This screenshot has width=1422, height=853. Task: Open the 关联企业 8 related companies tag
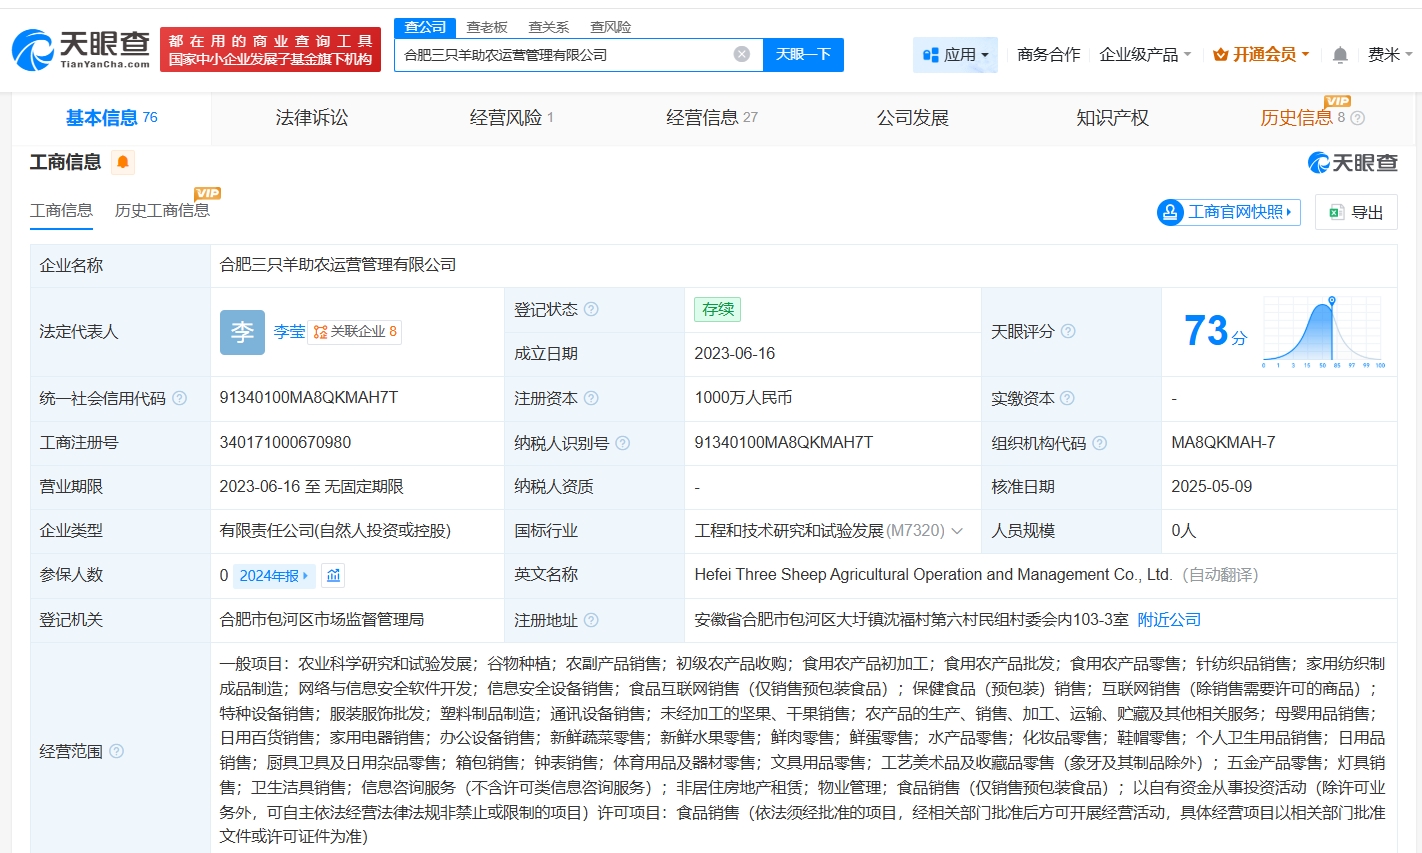point(355,332)
